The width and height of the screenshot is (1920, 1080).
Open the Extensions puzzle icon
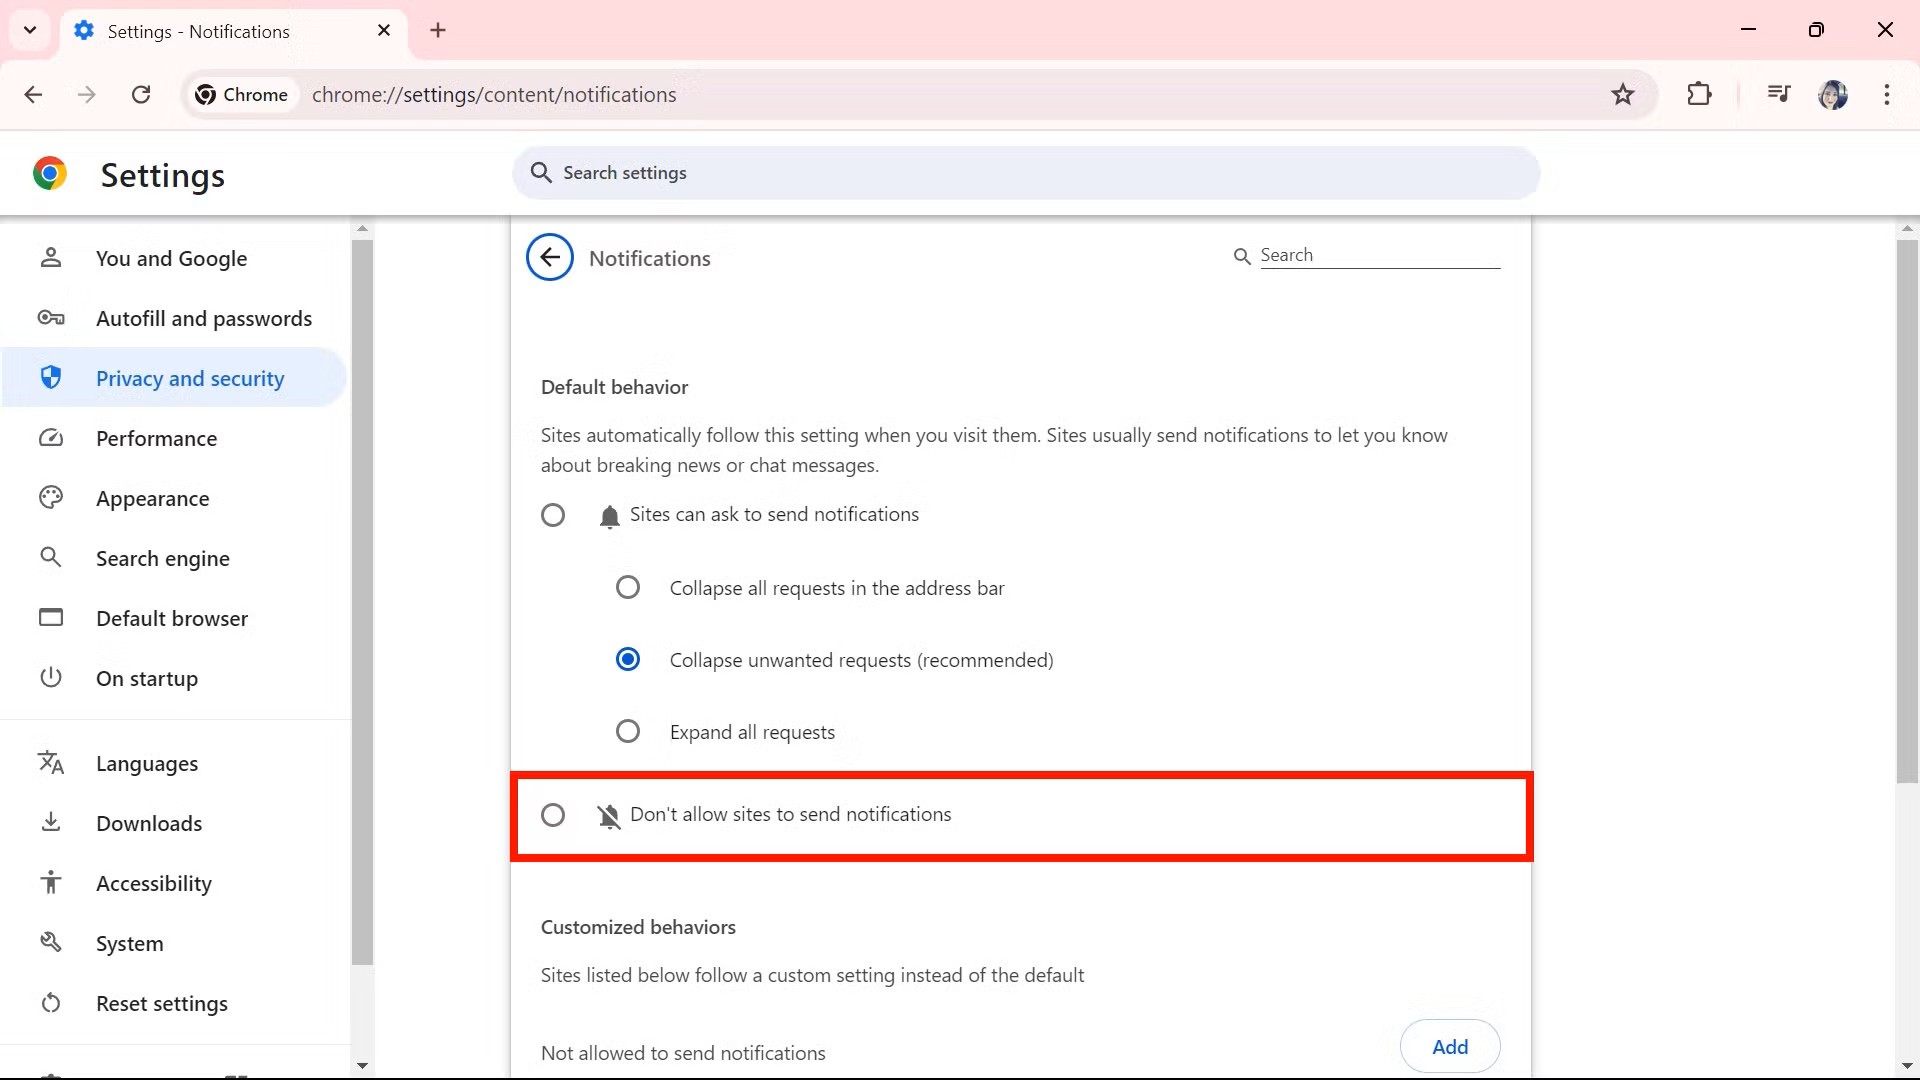(x=1699, y=94)
